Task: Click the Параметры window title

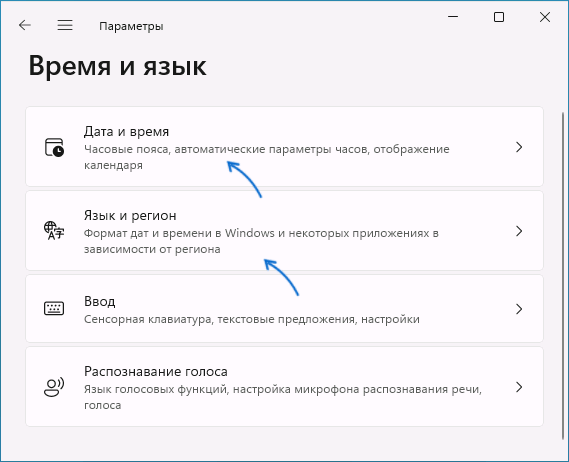Action: click(x=131, y=26)
